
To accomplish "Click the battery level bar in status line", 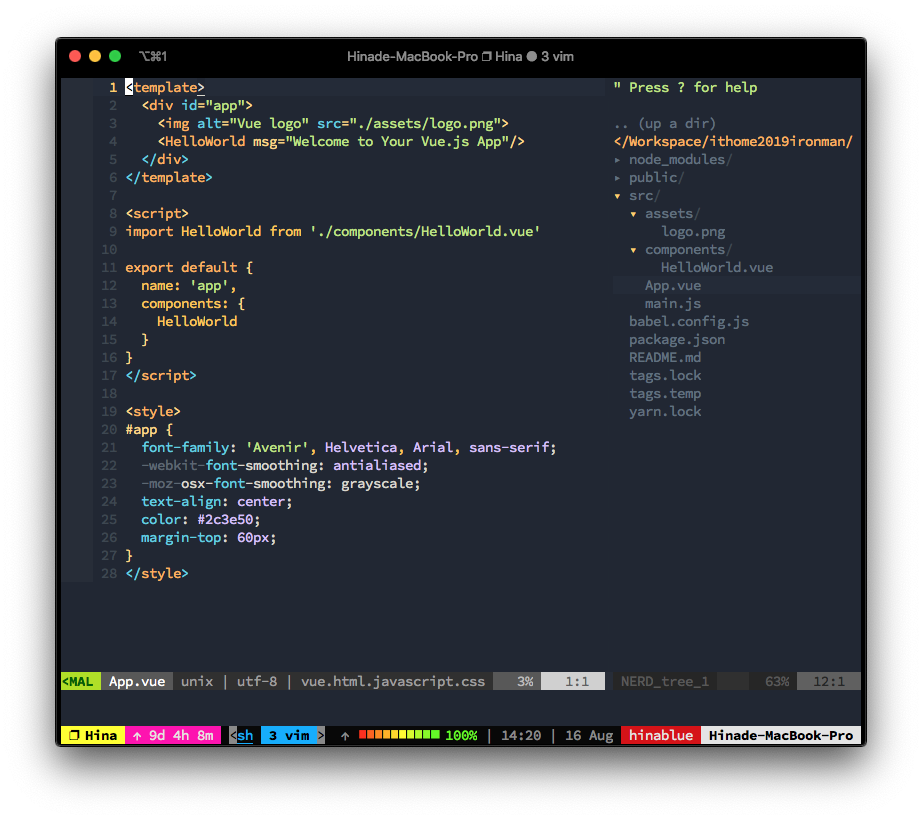I will coord(399,735).
